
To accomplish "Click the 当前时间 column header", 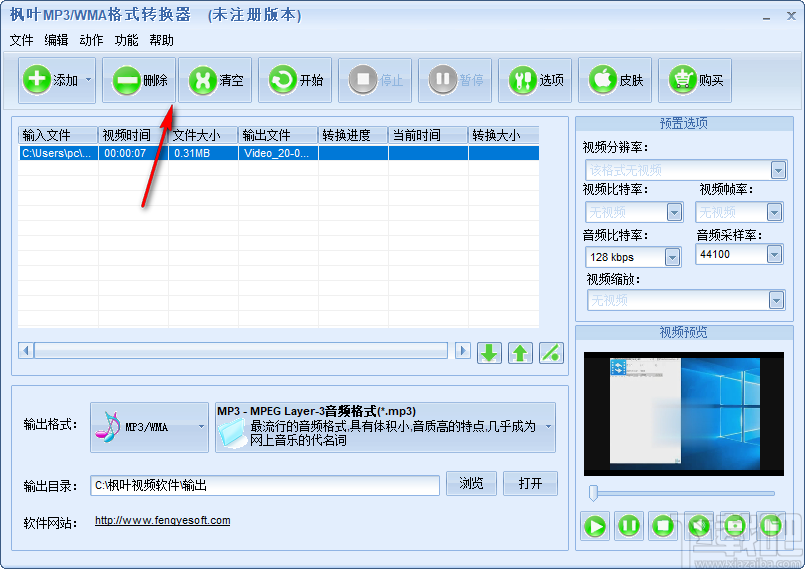I will 428,135.
